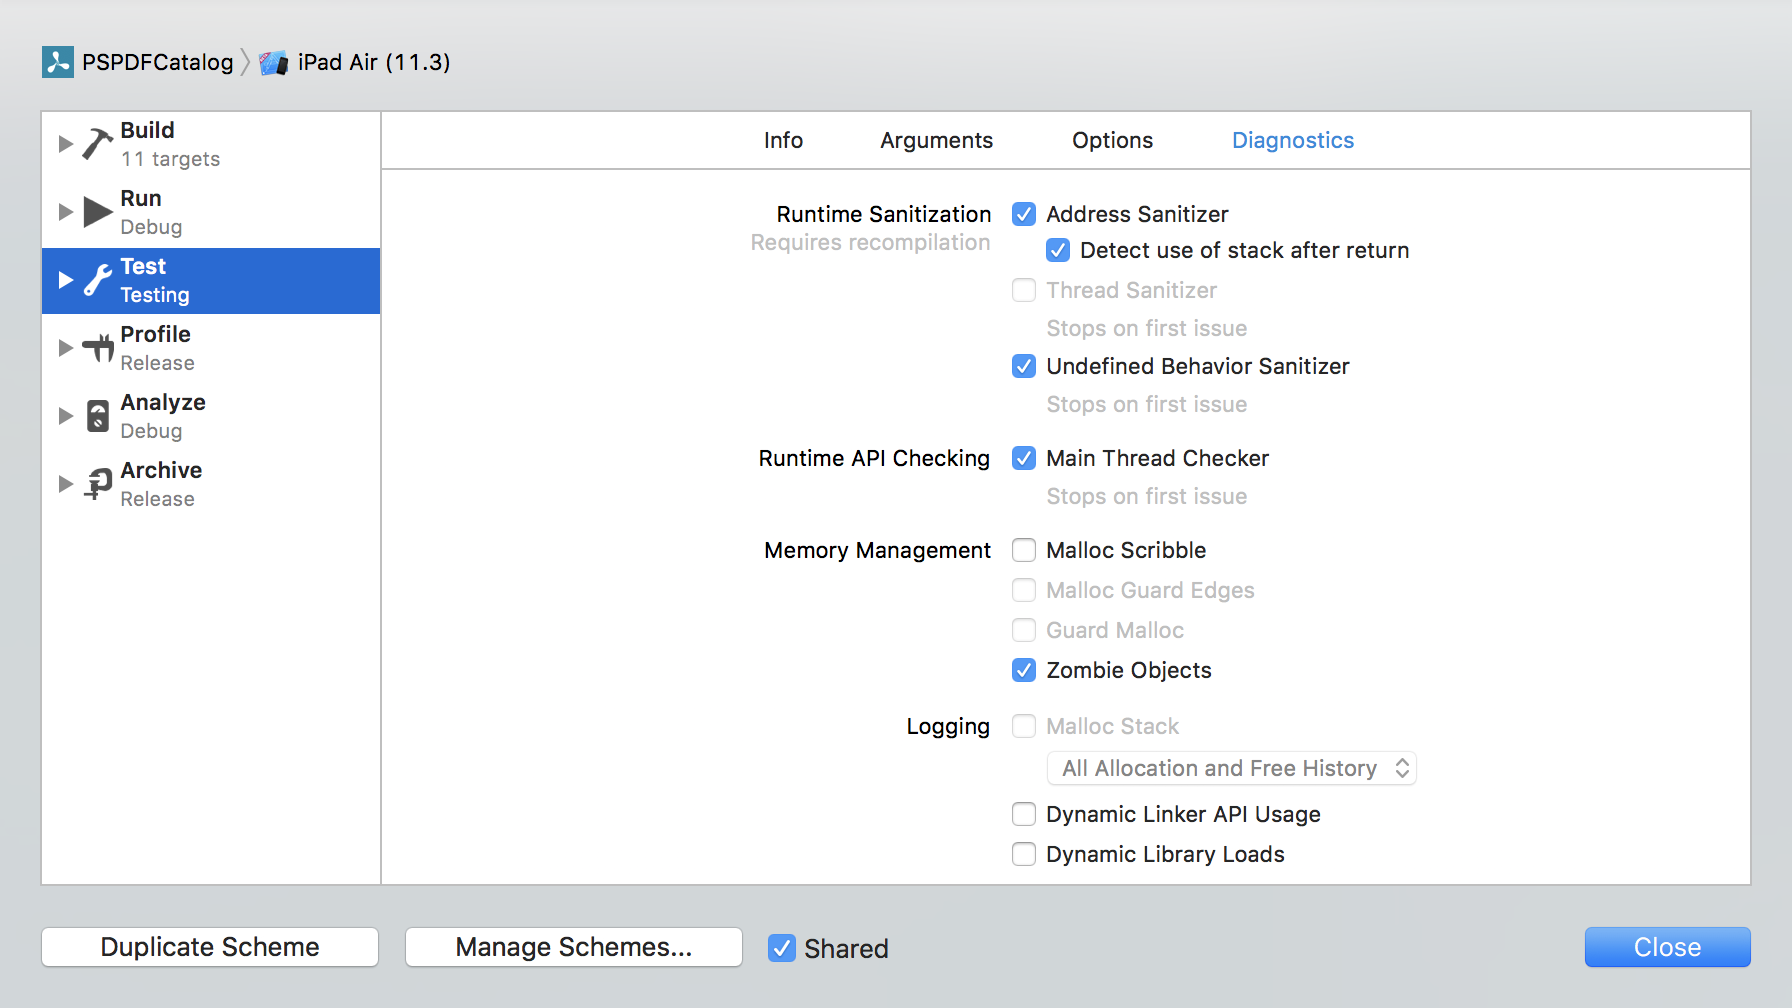Expand the Archive scheme section
The width and height of the screenshot is (1792, 1008).
coord(65,483)
